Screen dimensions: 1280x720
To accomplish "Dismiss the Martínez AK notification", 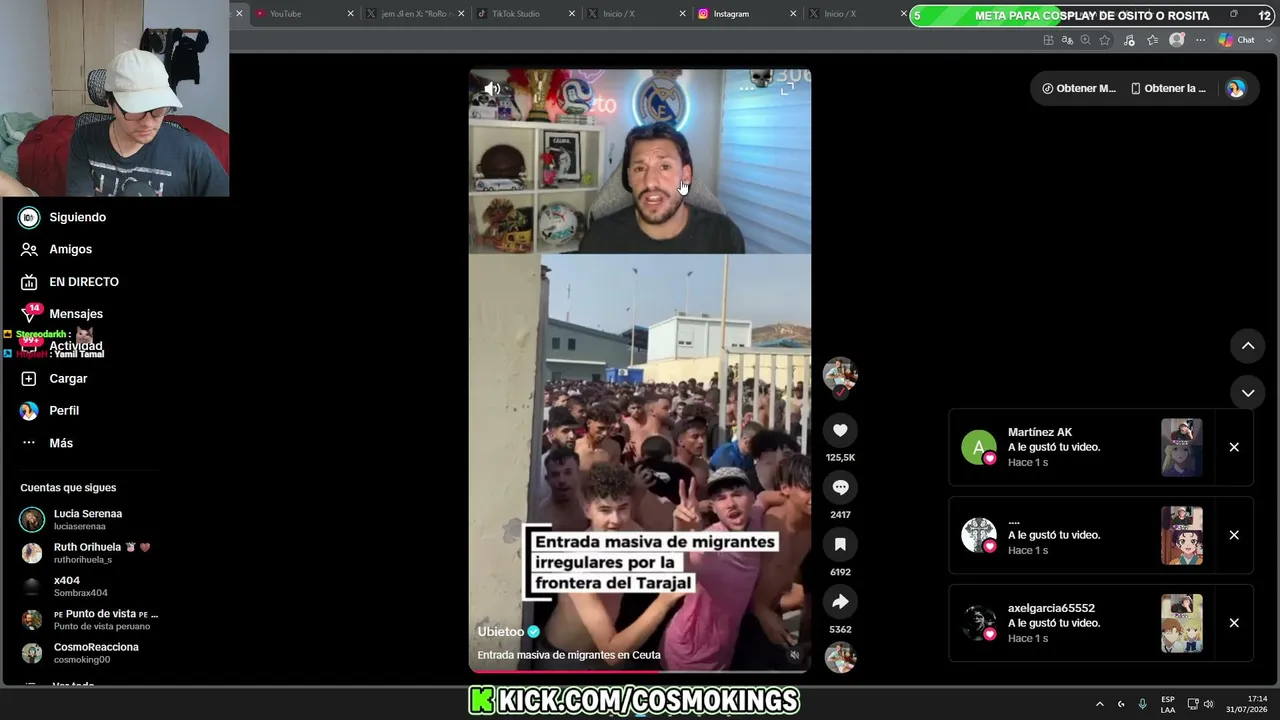I will (1234, 447).
